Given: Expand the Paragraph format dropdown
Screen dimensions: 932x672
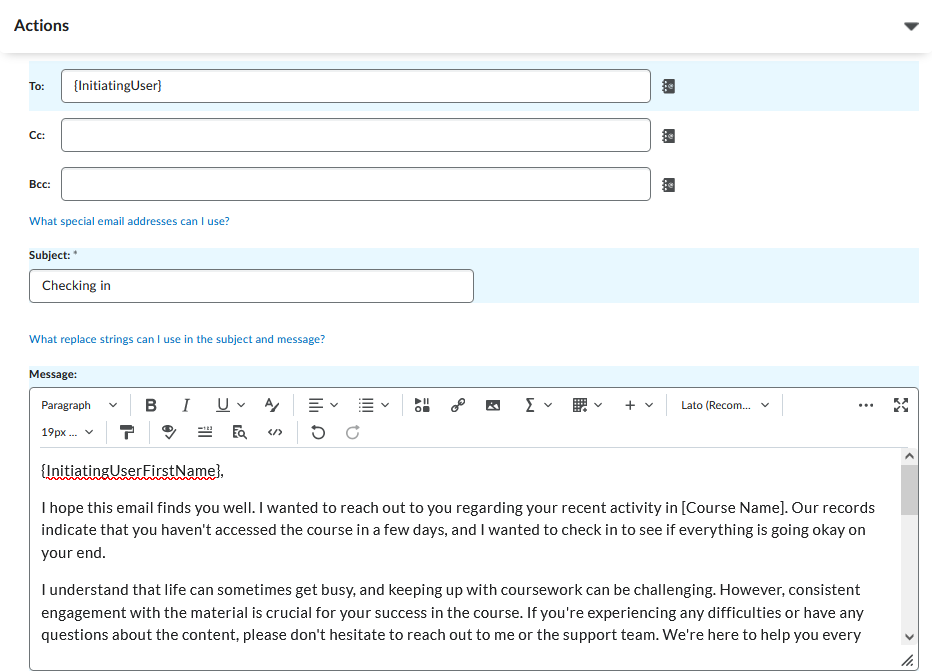Looking at the screenshot, I should pos(79,405).
